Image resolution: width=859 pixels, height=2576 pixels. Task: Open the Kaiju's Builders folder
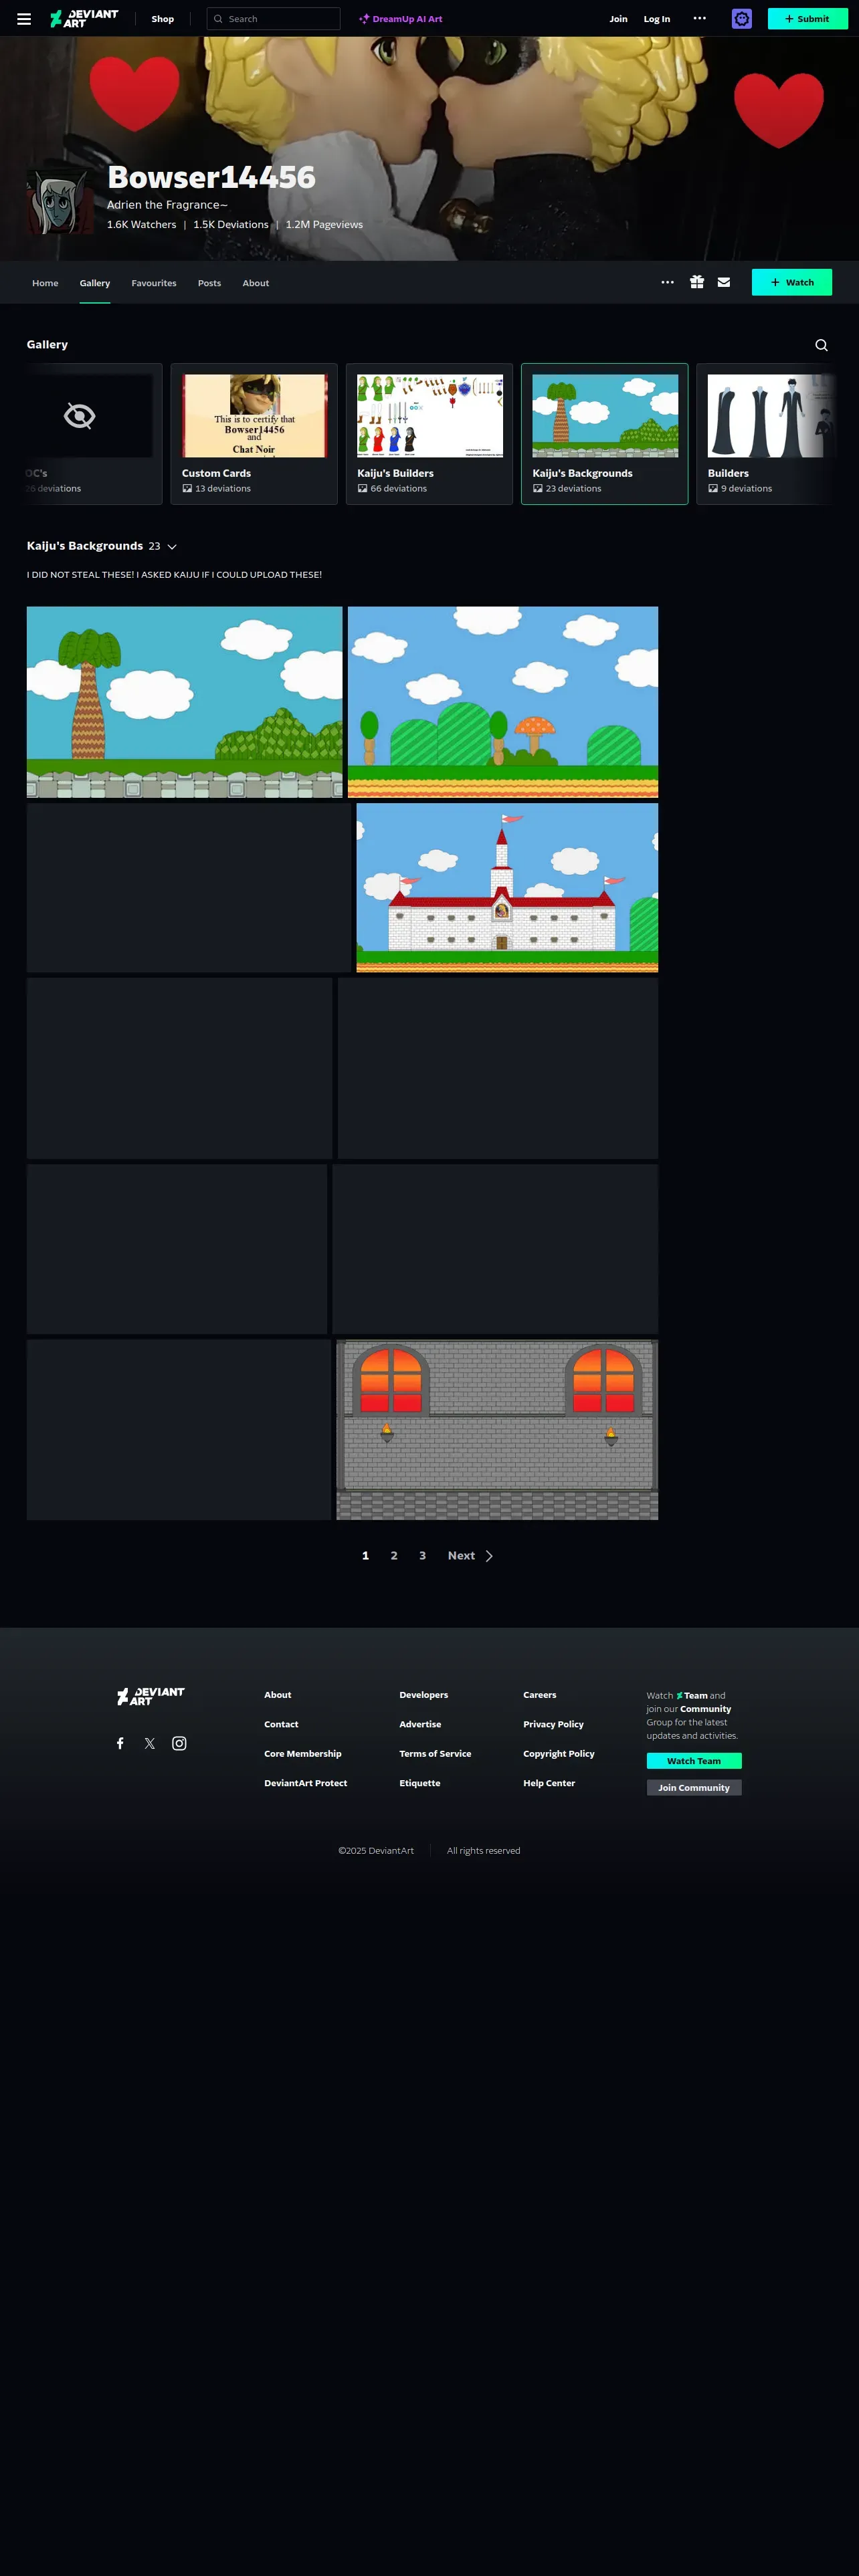[429, 434]
